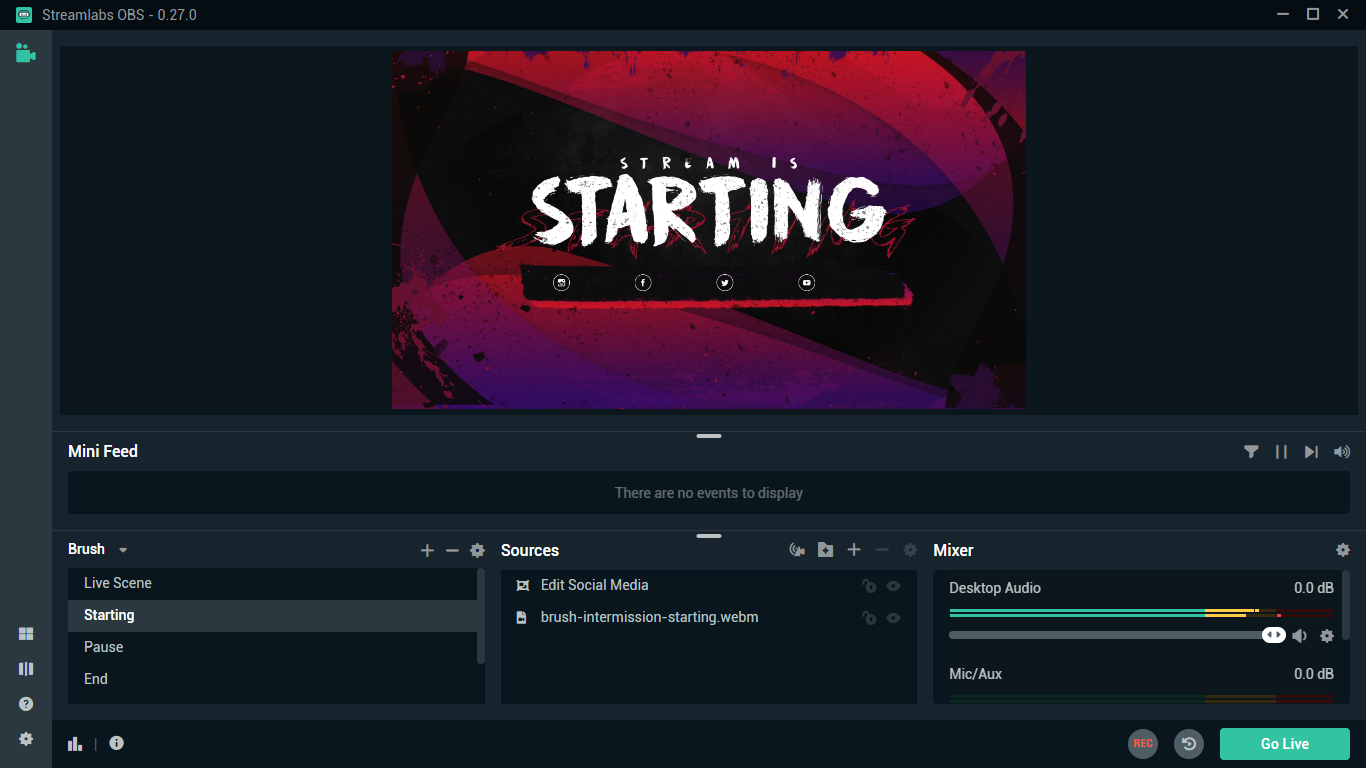
Task: Open the Editor camera icon in sidebar
Action: pyautogui.click(x=26, y=54)
